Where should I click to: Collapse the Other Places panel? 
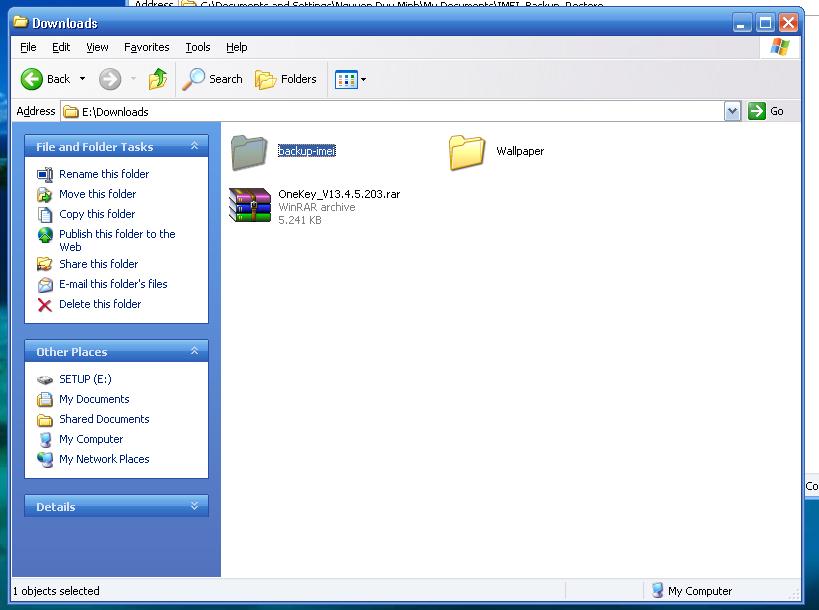coord(194,351)
